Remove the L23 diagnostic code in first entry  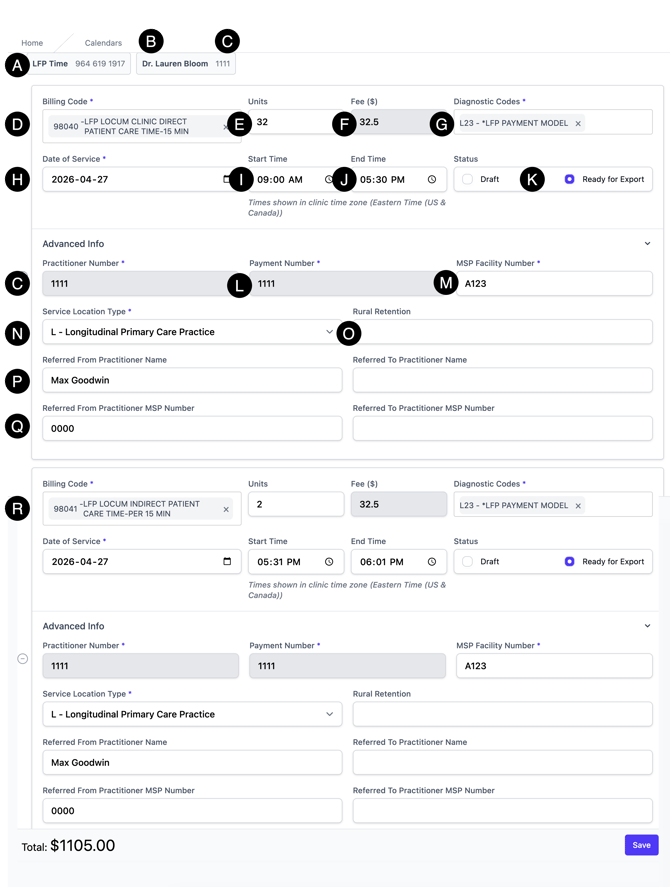(x=578, y=124)
